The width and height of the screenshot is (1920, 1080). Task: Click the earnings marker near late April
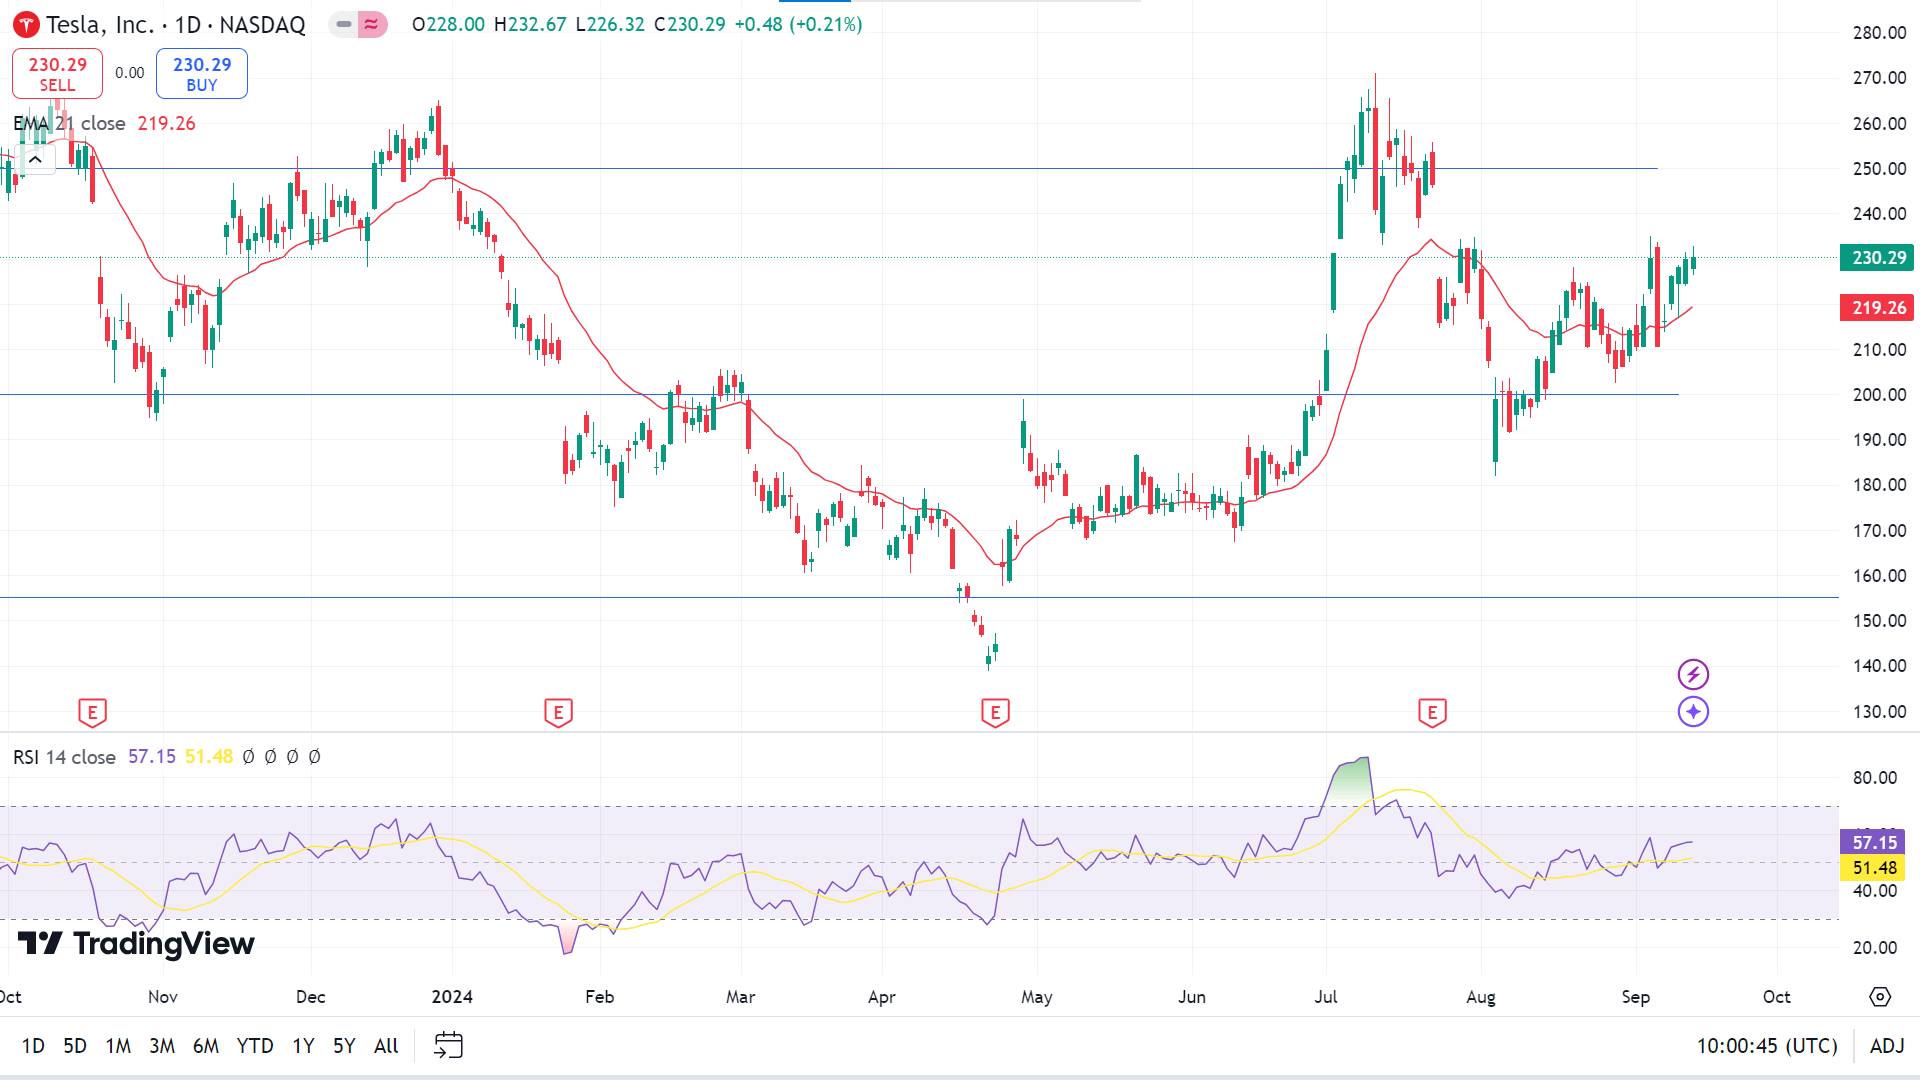point(995,713)
